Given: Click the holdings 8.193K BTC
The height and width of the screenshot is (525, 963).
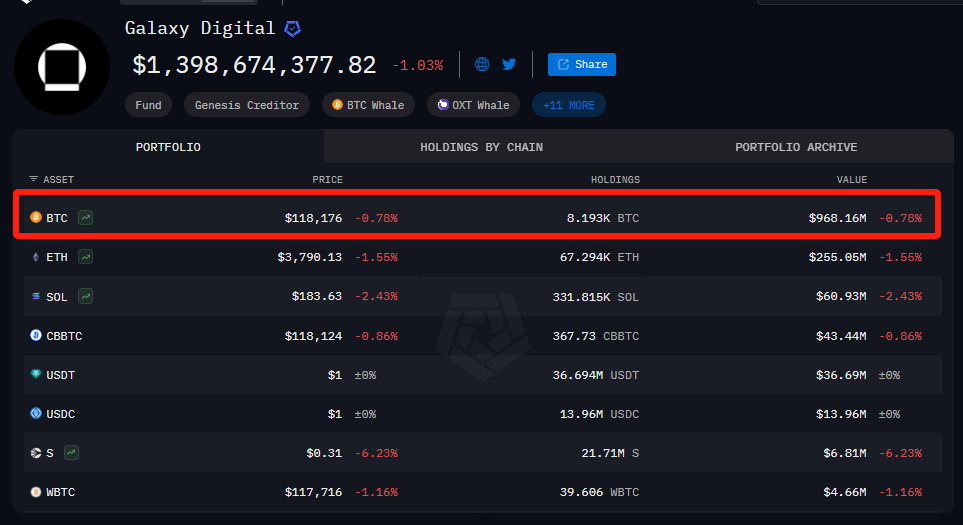Looking at the screenshot, I should point(603,218).
